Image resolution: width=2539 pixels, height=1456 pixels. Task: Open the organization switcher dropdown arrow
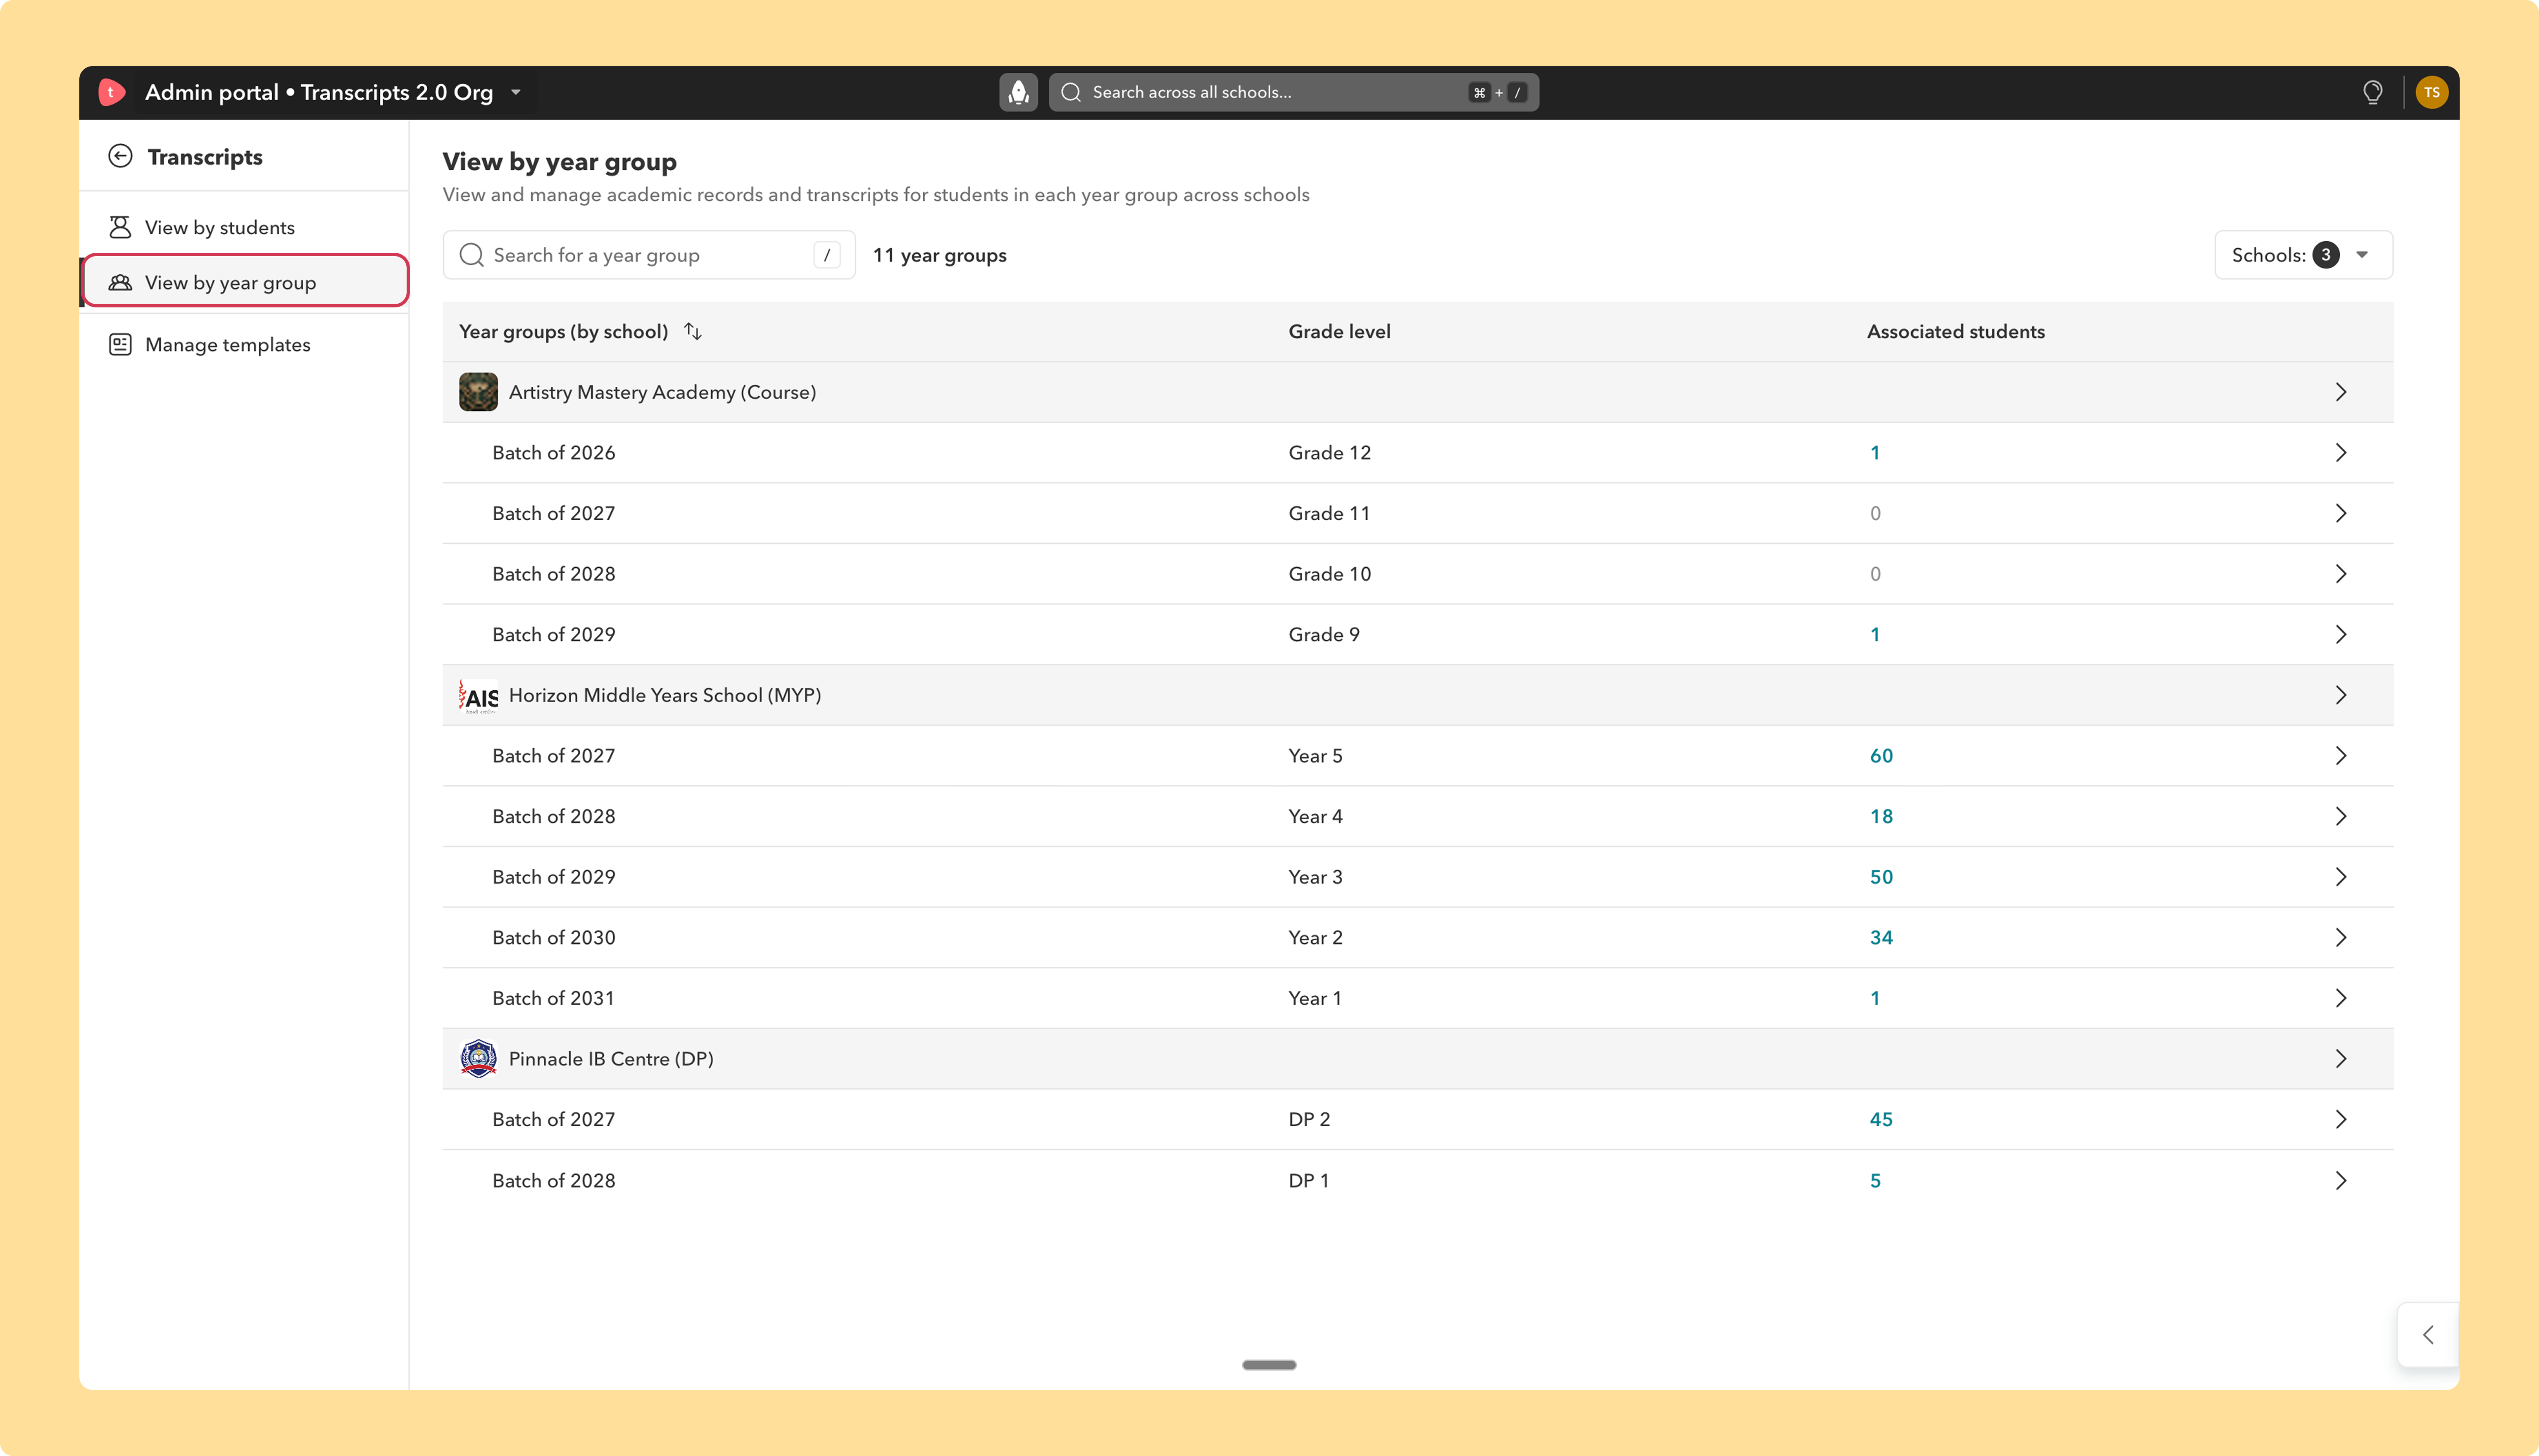pos(516,92)
